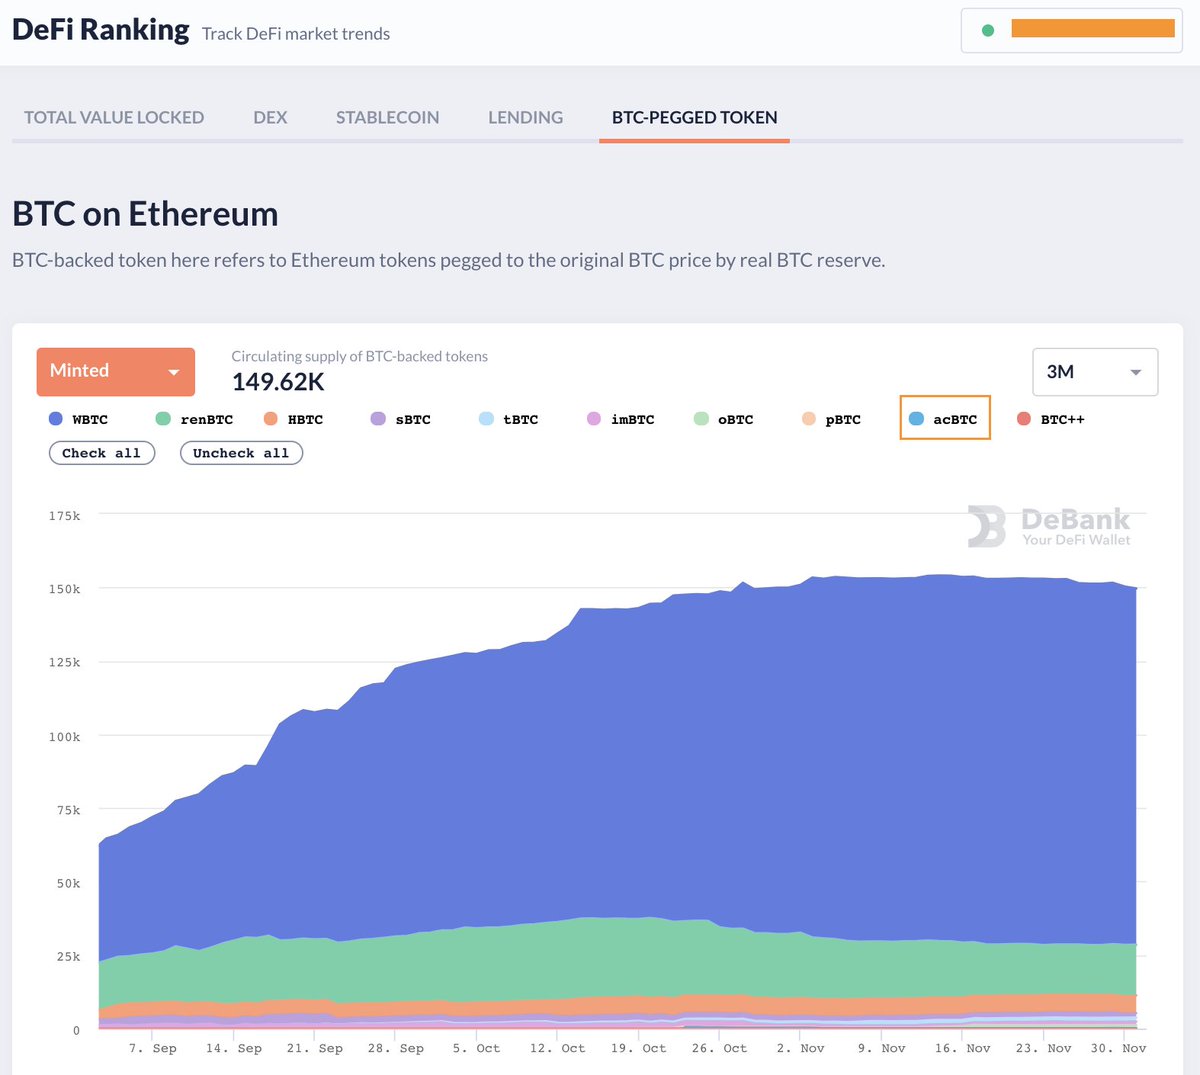
Task: Toggle the sBTC legend series
Action: (401, 419)
